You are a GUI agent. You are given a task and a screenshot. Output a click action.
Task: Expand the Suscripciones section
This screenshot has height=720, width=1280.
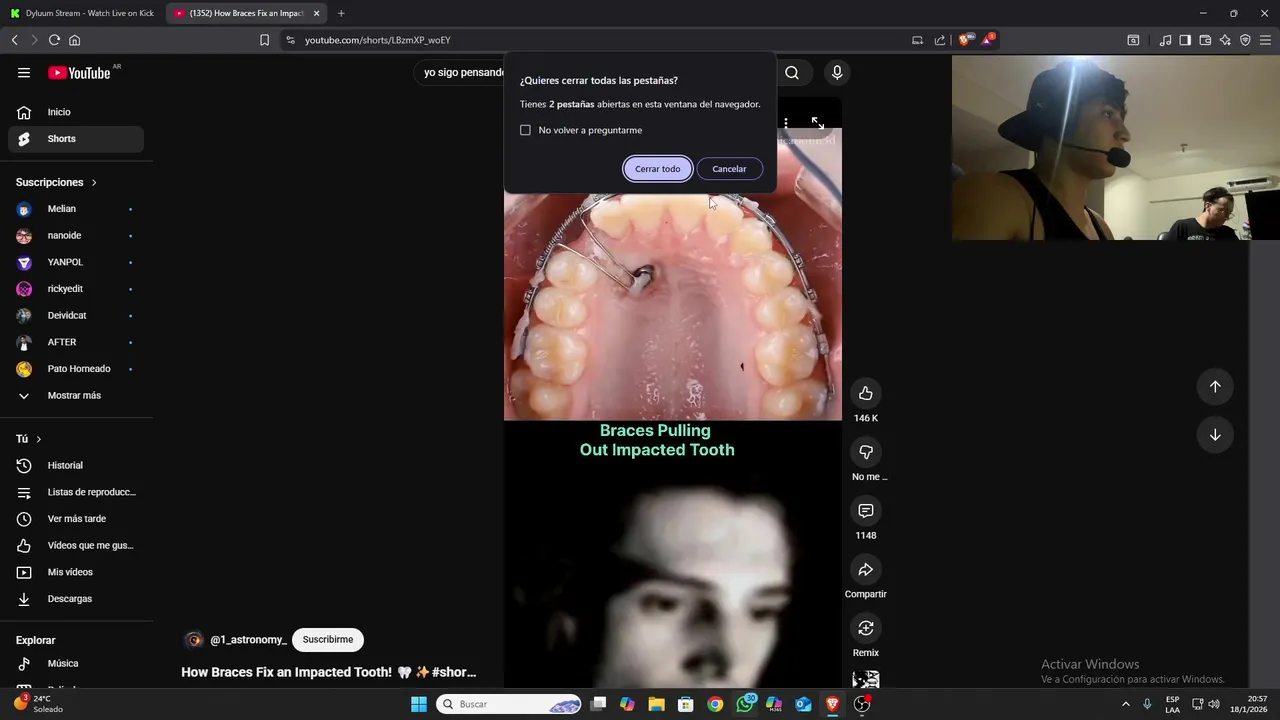[x=56, y=182]
